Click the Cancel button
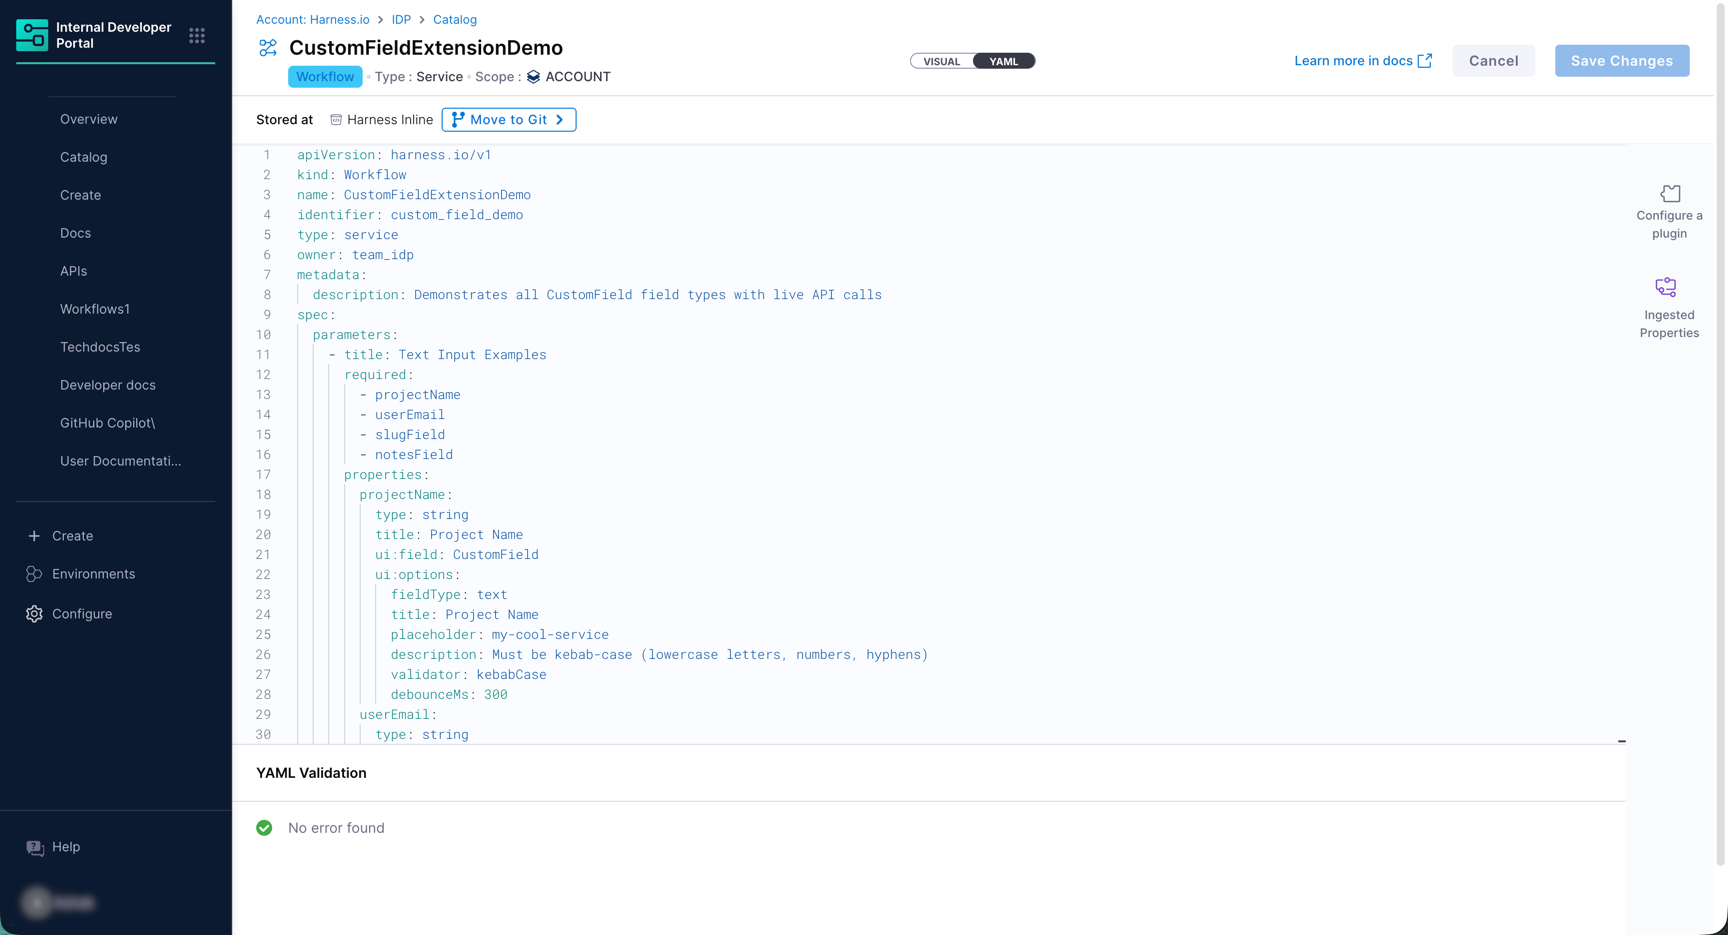This screenshot has width=1728, height=935. coord(1493,60)
